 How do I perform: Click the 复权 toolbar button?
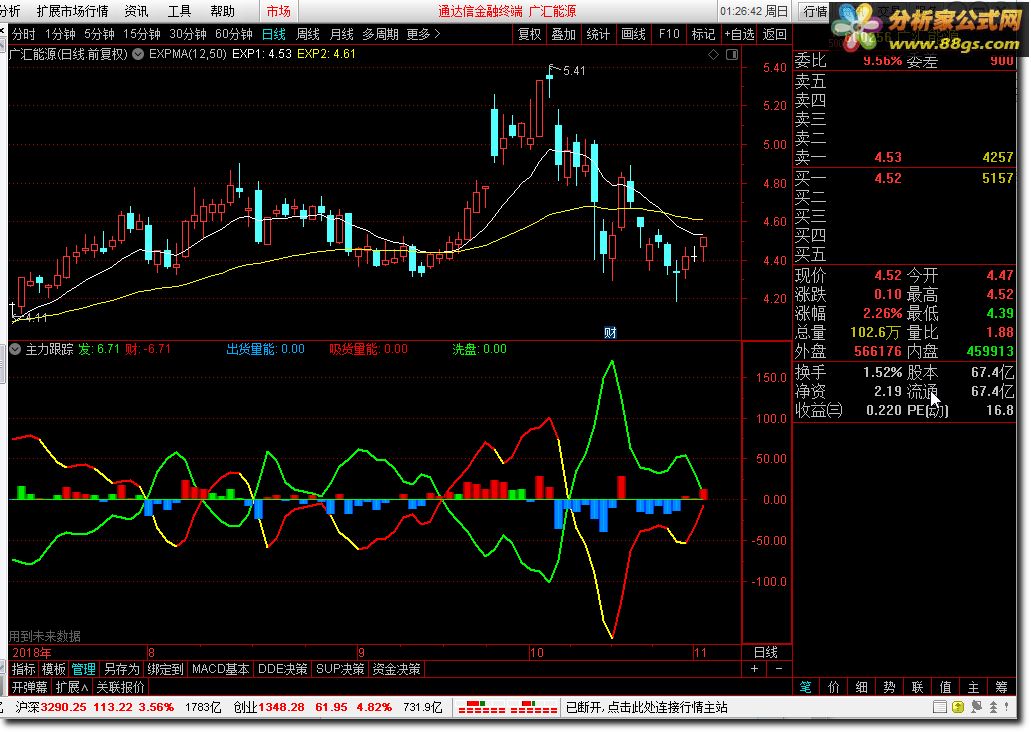(529, 34)
